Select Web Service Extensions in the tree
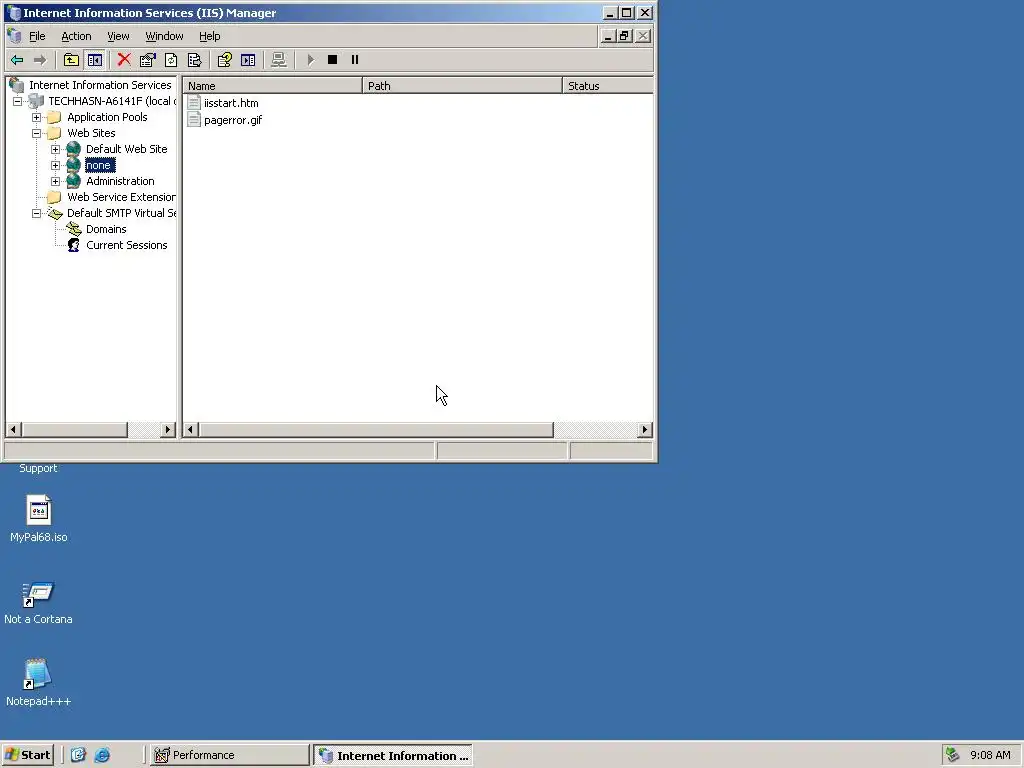This screenshot has height=768, width=1024. 121,197
